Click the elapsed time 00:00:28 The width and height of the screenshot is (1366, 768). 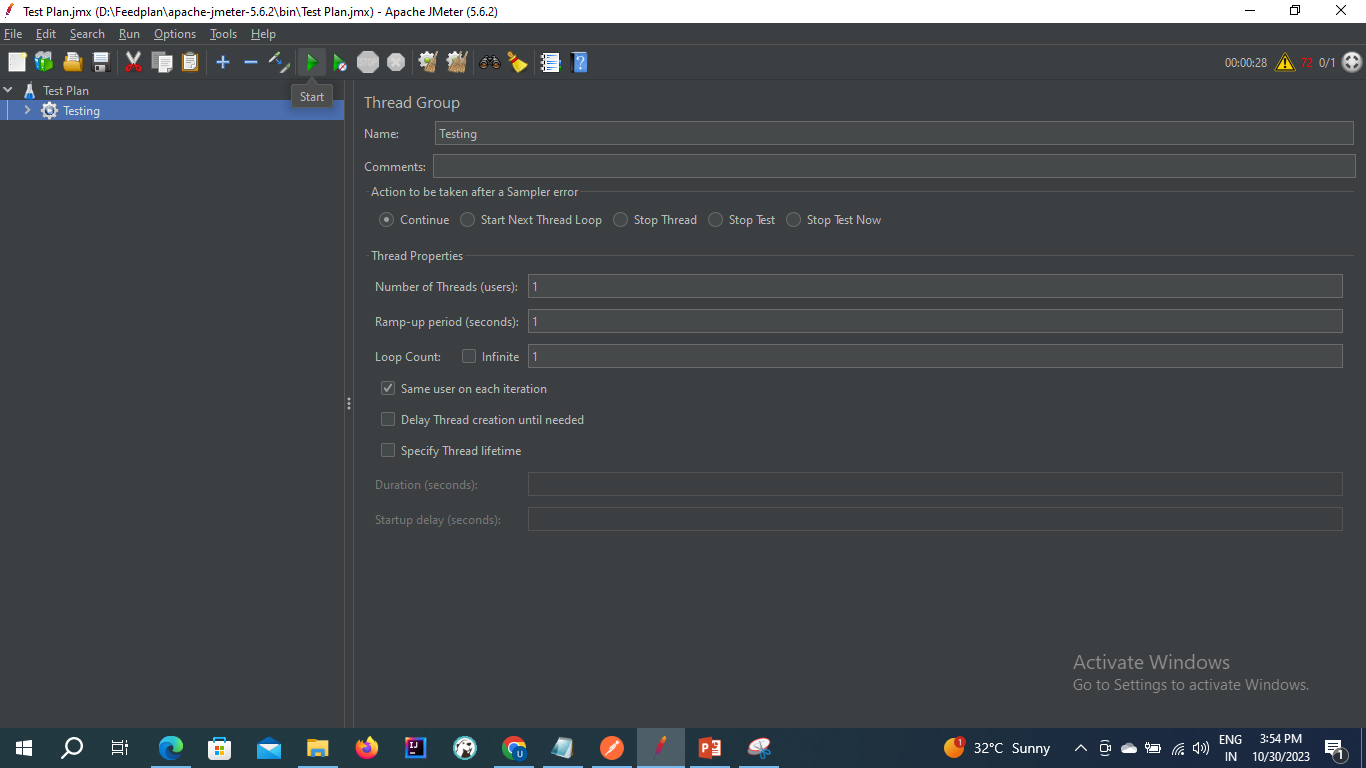pyautogui.click(x=1246, y=62)
